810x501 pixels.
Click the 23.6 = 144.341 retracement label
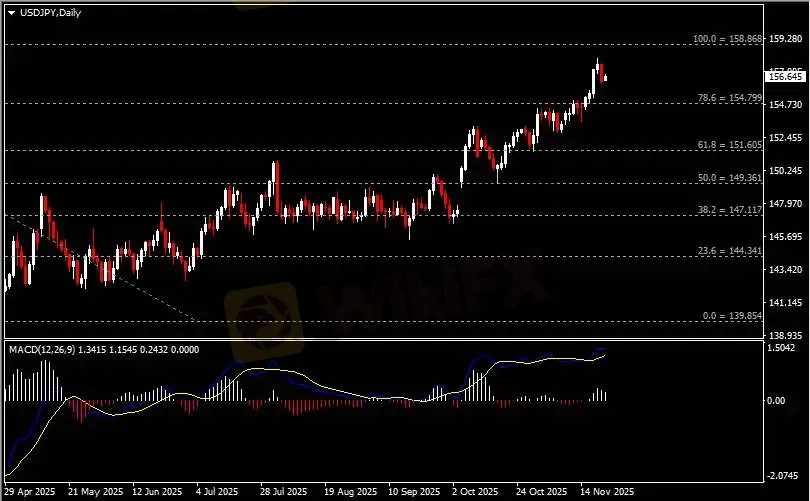click(x=730, y=251)
